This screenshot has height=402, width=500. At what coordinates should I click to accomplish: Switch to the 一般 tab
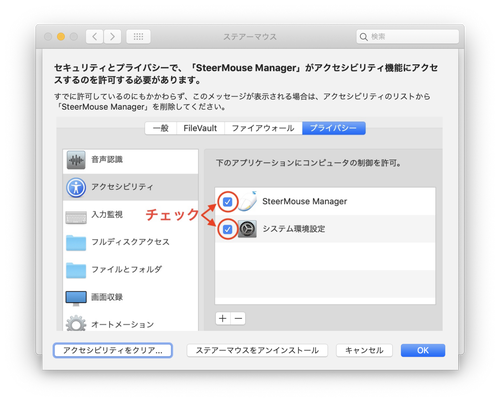pyautogui.click(x=161, y=128)
